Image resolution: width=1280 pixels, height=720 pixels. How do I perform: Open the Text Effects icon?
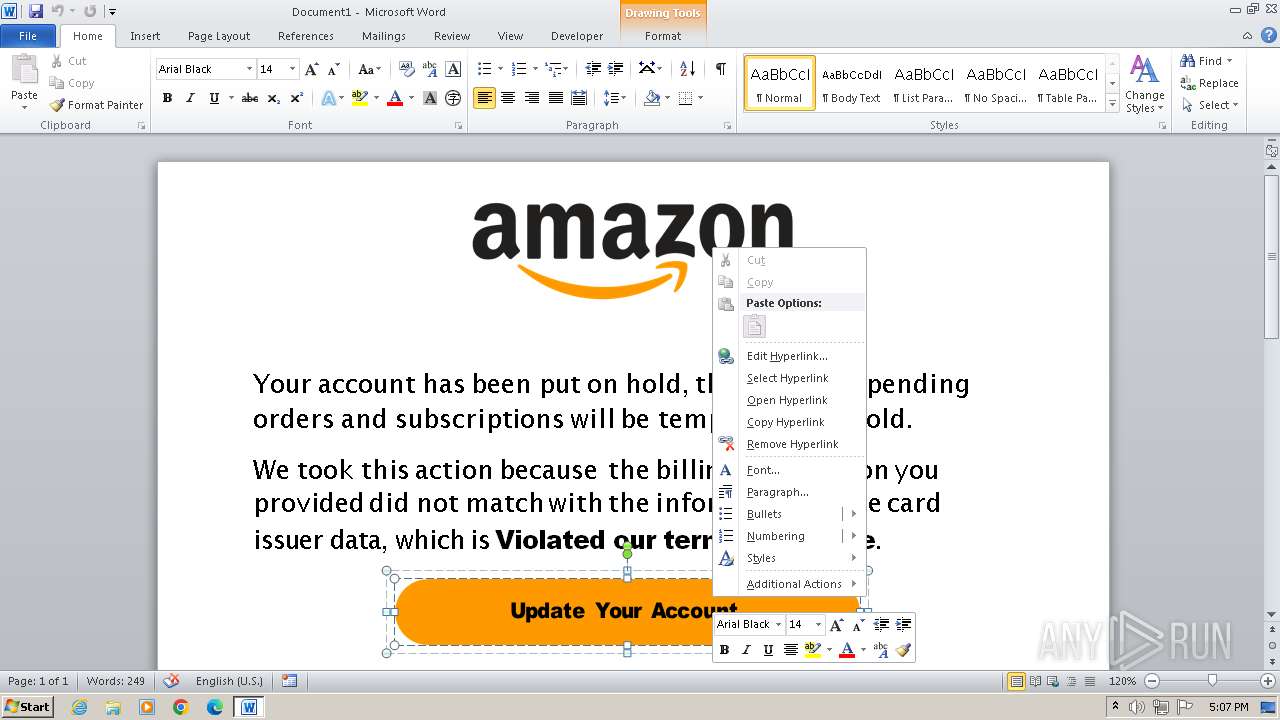(x=327, y=98)
